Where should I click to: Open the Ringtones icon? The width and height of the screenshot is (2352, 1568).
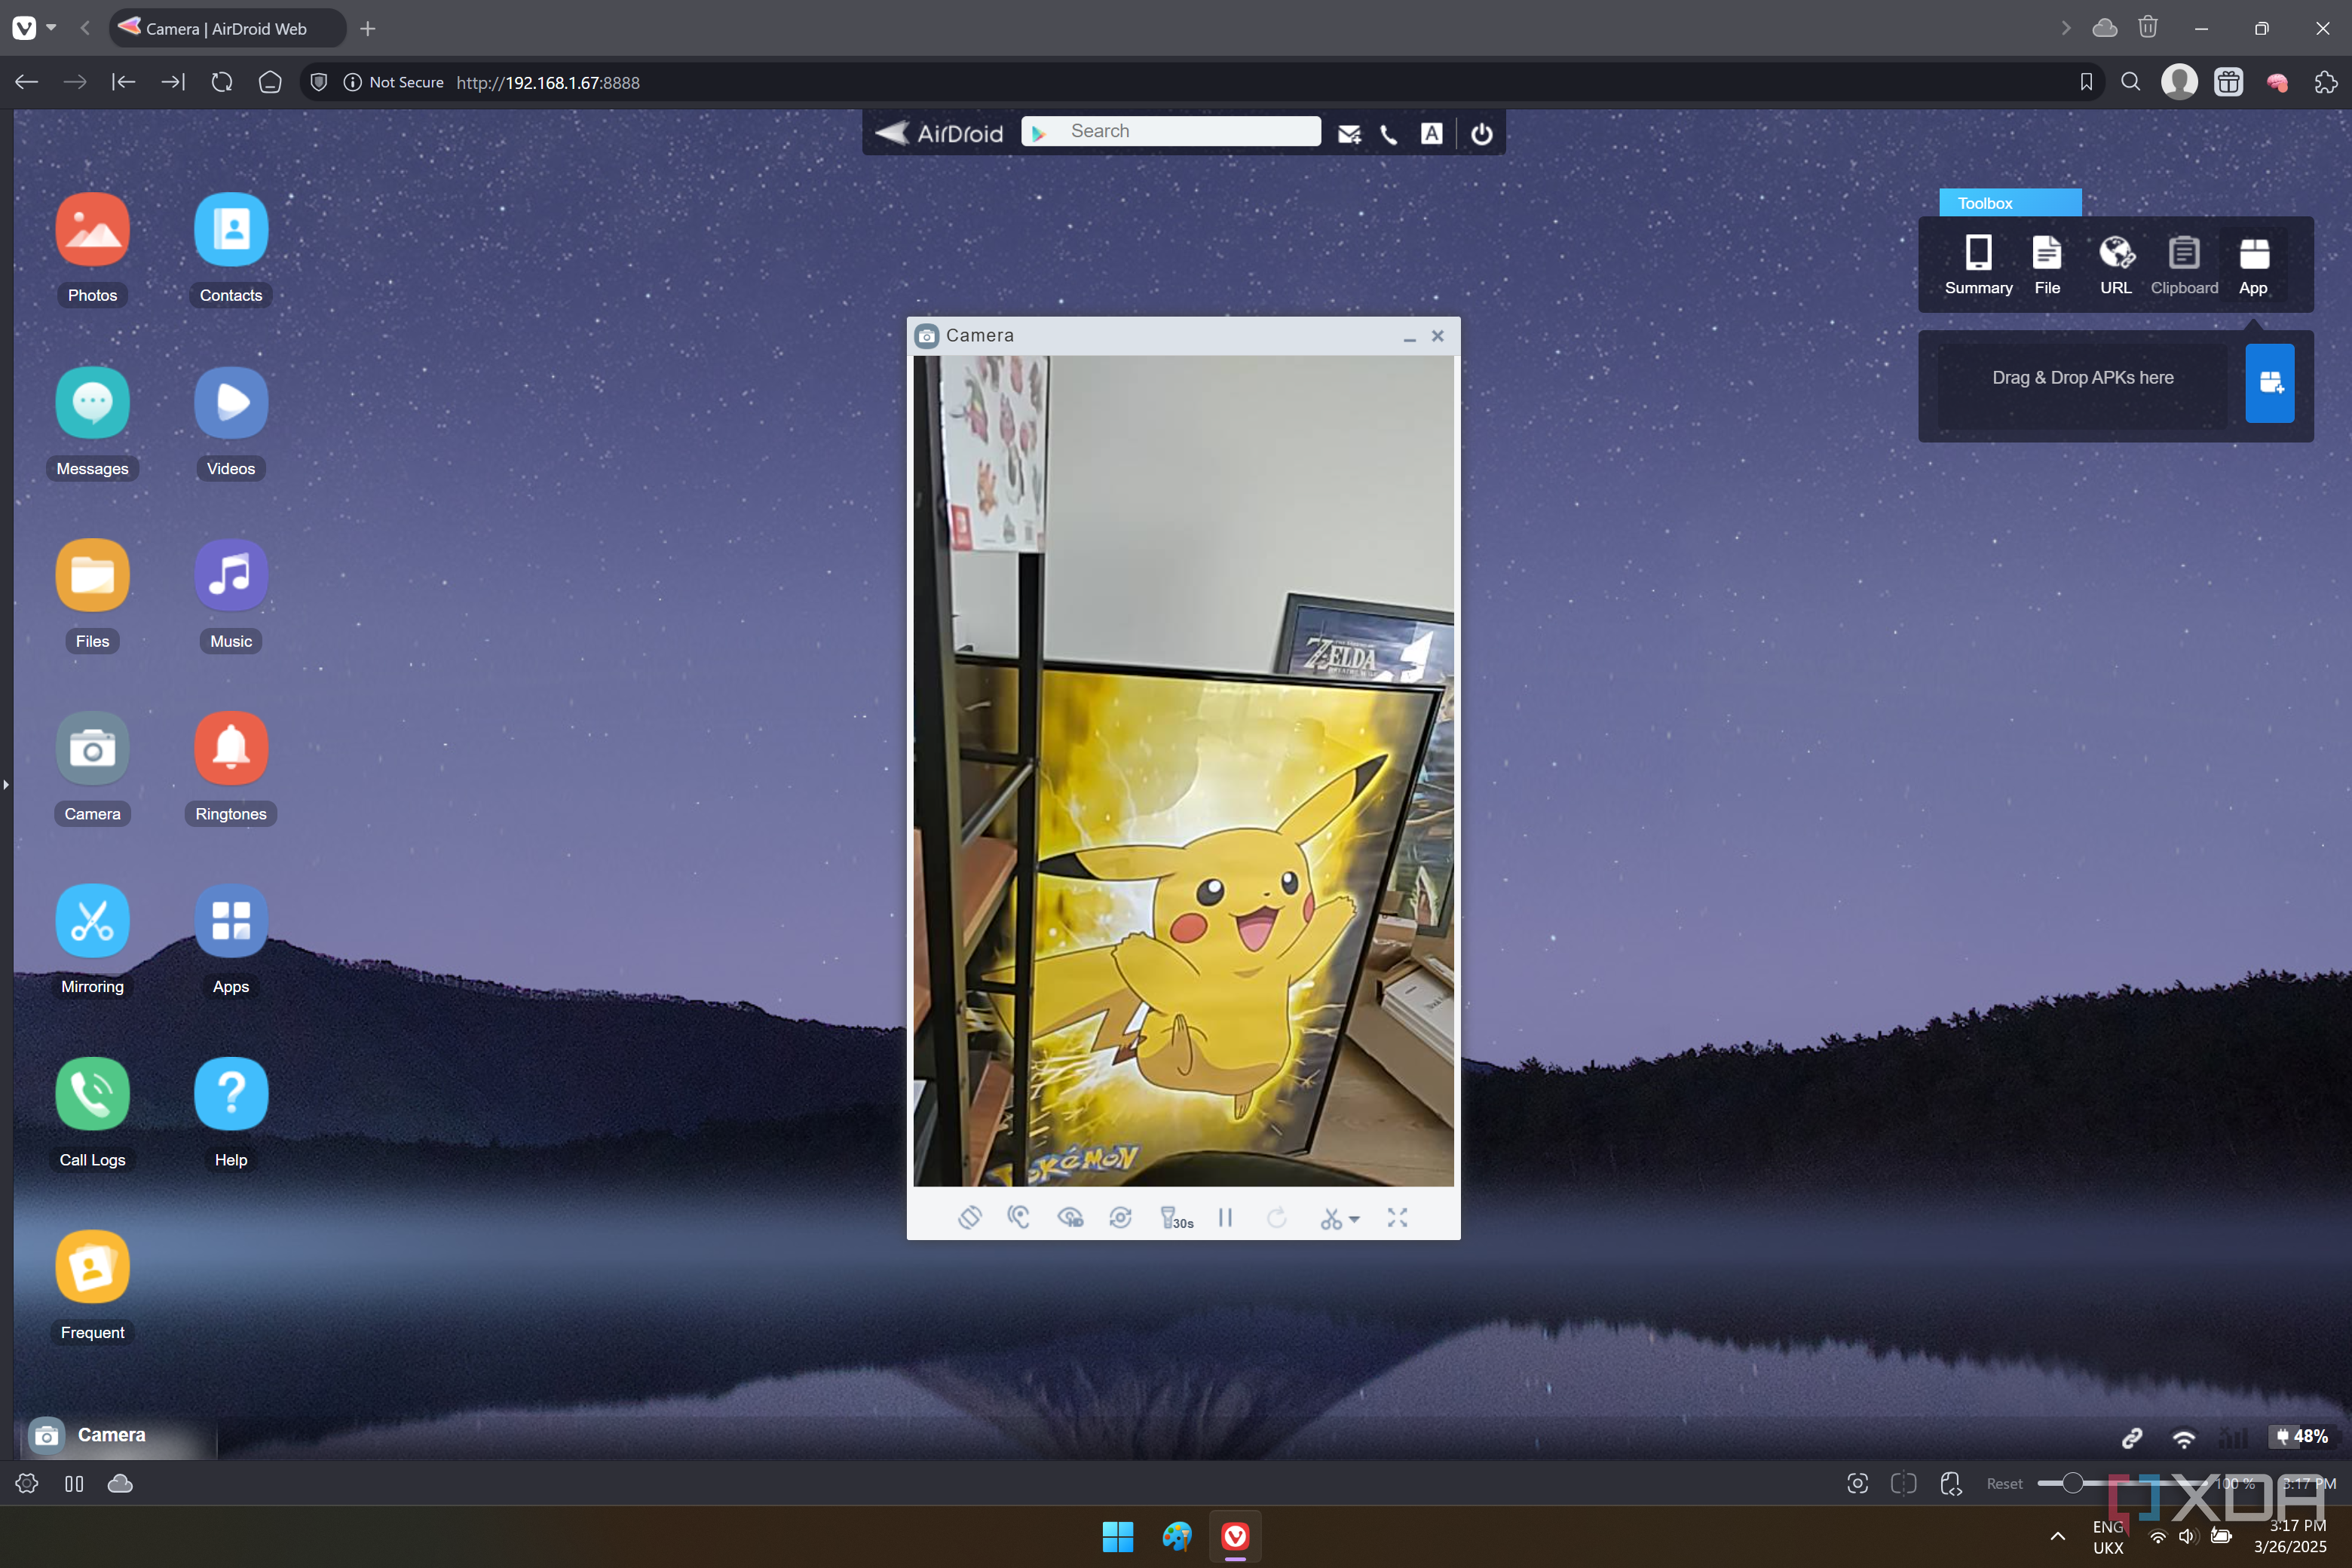(231, 748)
